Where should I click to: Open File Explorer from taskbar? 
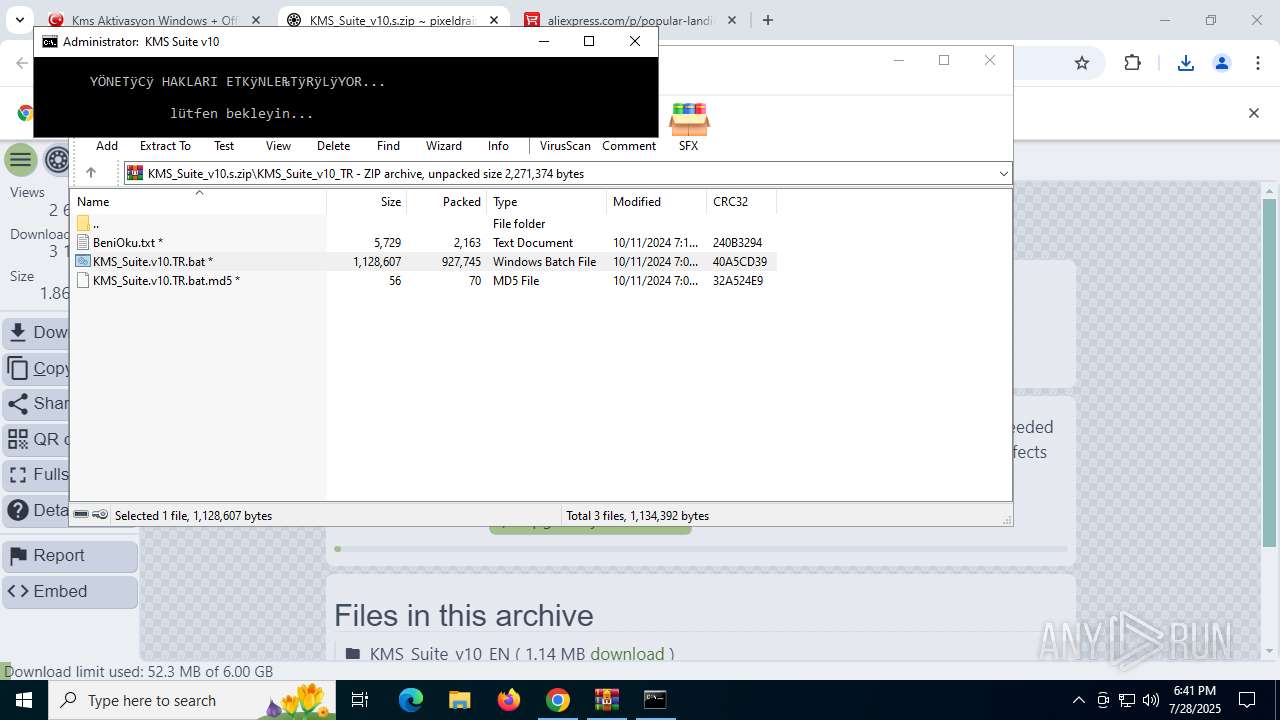click(459, 700)
